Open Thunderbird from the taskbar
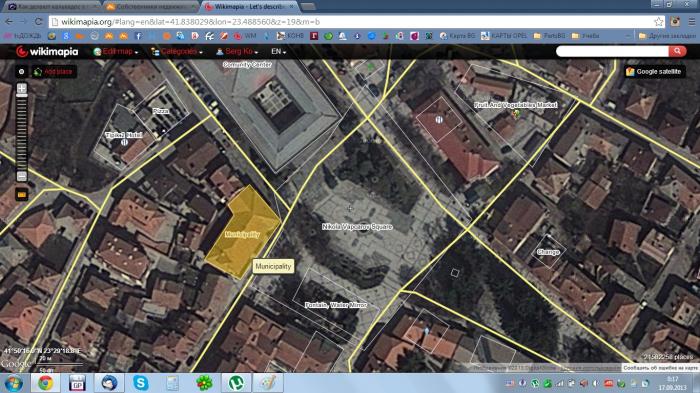Viewport: 700px width, 393px height. tap(109, 383)
